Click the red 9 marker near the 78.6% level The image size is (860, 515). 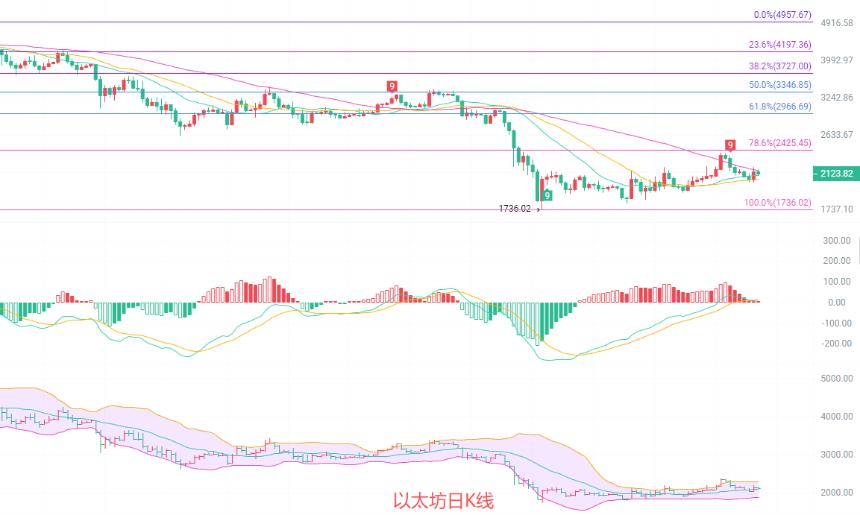[730, 145]
